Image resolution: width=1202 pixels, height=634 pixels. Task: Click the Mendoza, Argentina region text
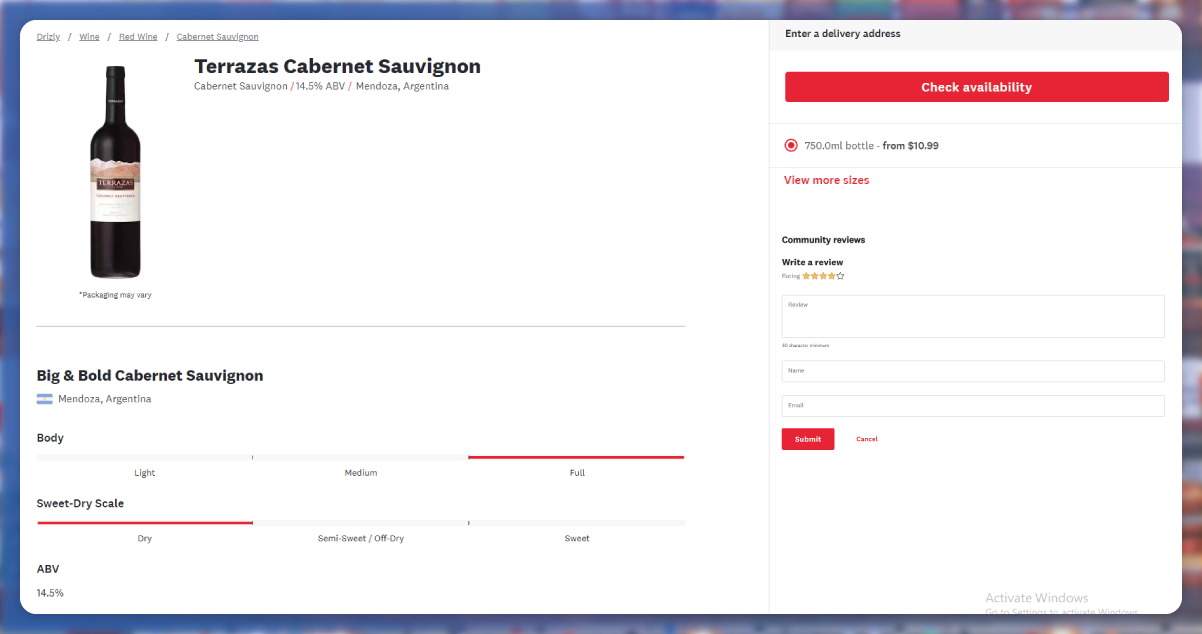[105, 399]
